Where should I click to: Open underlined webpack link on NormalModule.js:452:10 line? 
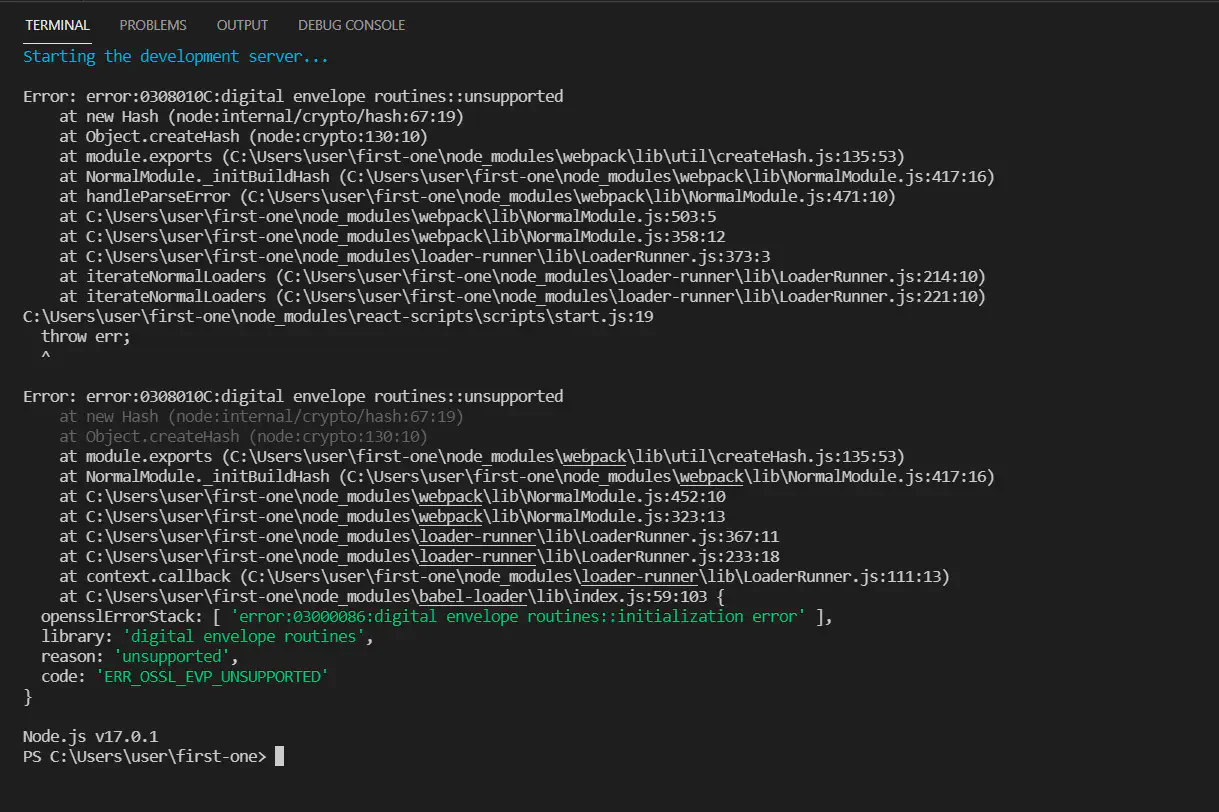[x=450, y=497]
